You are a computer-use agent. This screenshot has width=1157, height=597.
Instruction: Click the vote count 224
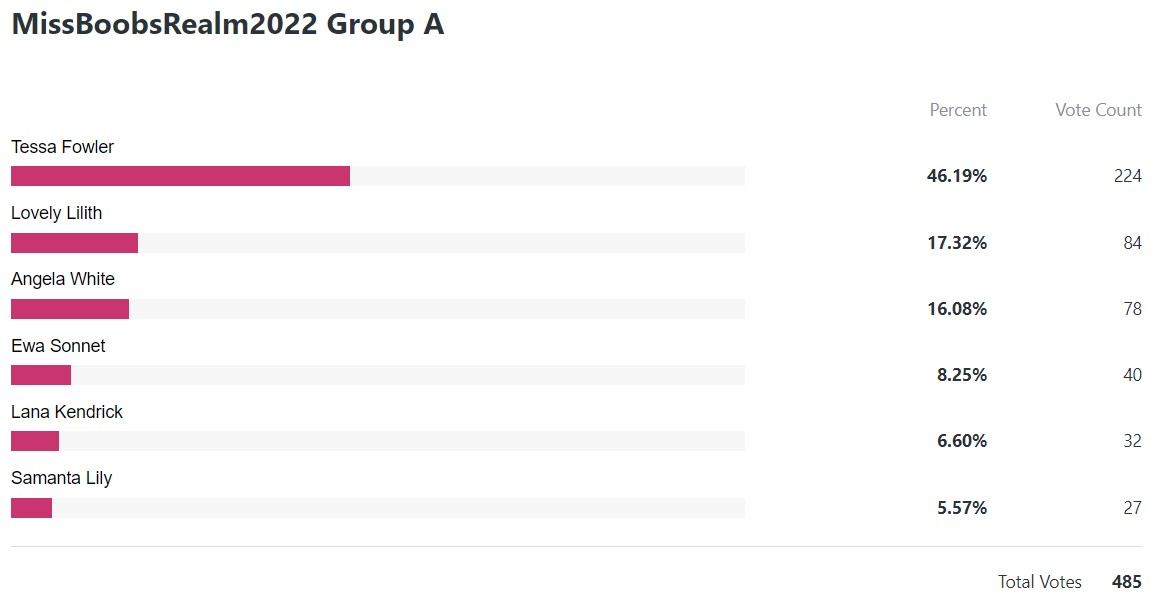(x=1127, y=176)
